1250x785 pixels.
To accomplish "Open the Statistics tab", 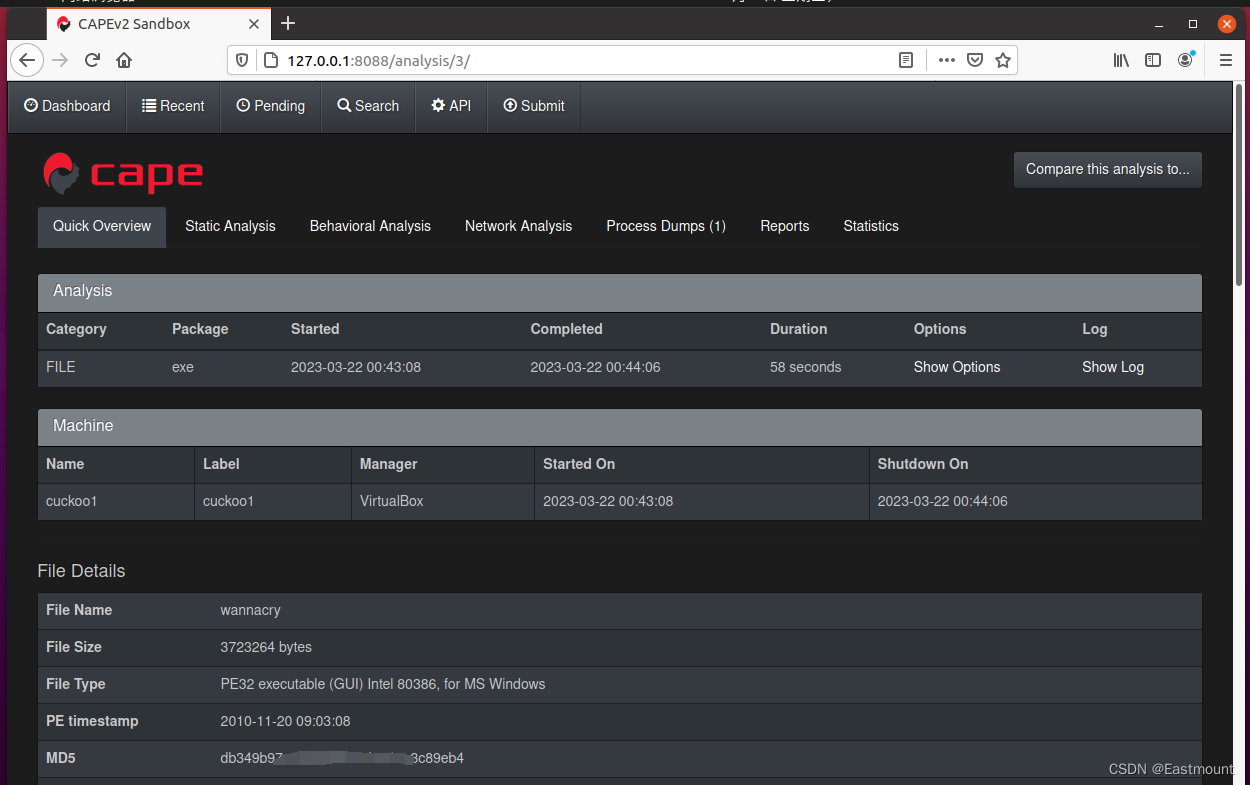I will tap(871, 226).
